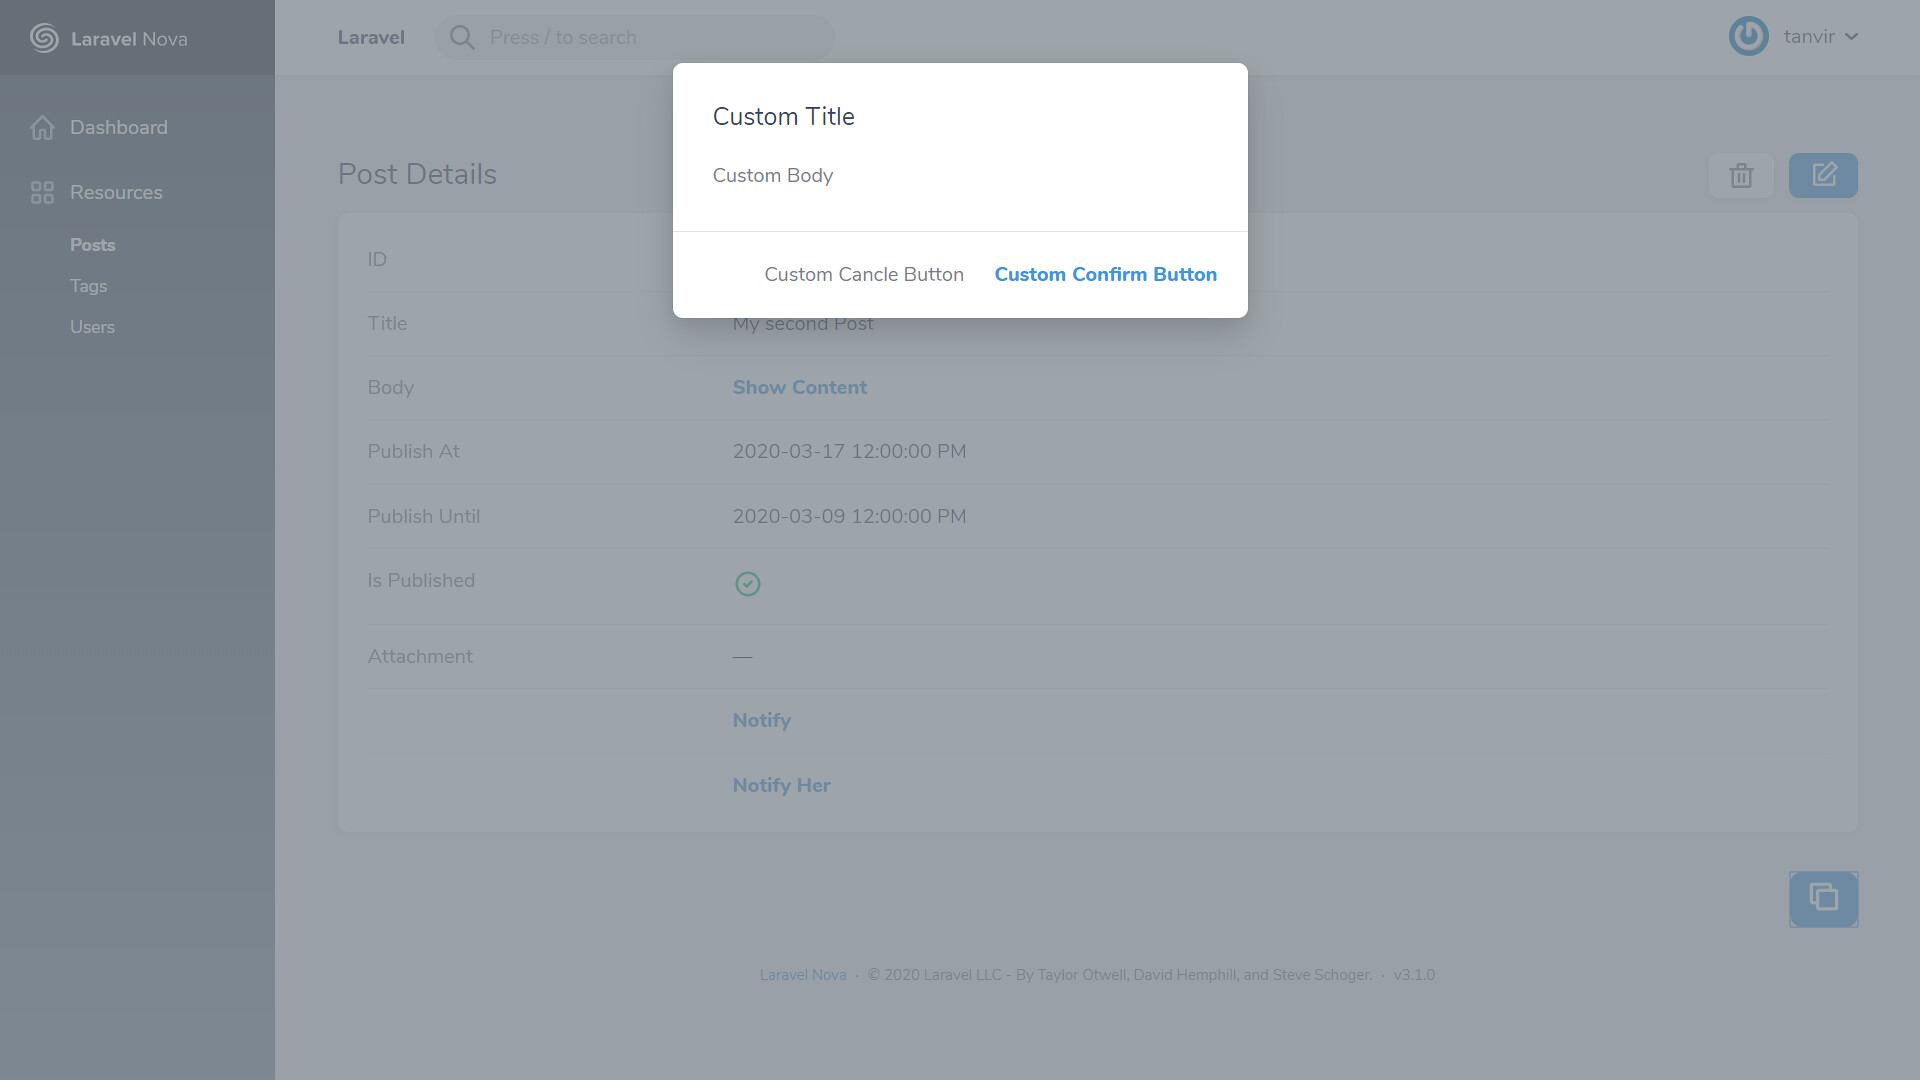Click the tanvir user avatar icon

pos(1748,37)
